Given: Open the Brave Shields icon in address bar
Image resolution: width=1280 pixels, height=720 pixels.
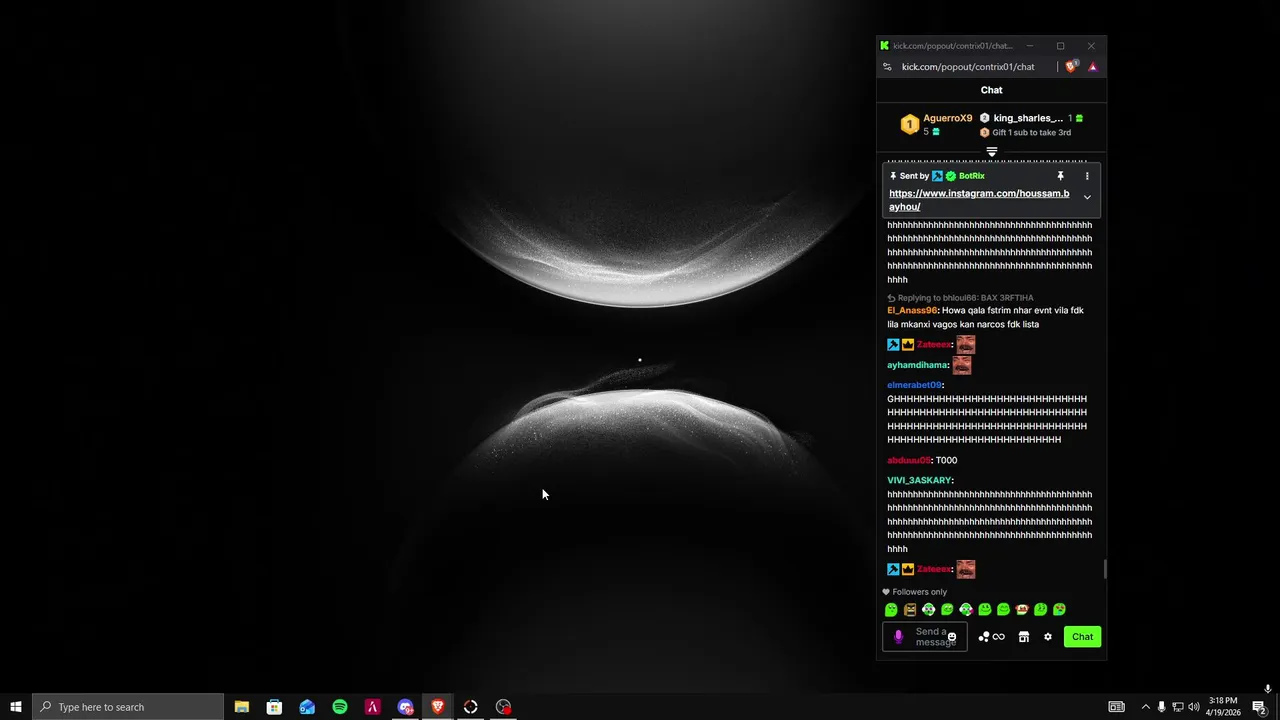Looking at the screenshot, I should click(x=1071, y=67).
